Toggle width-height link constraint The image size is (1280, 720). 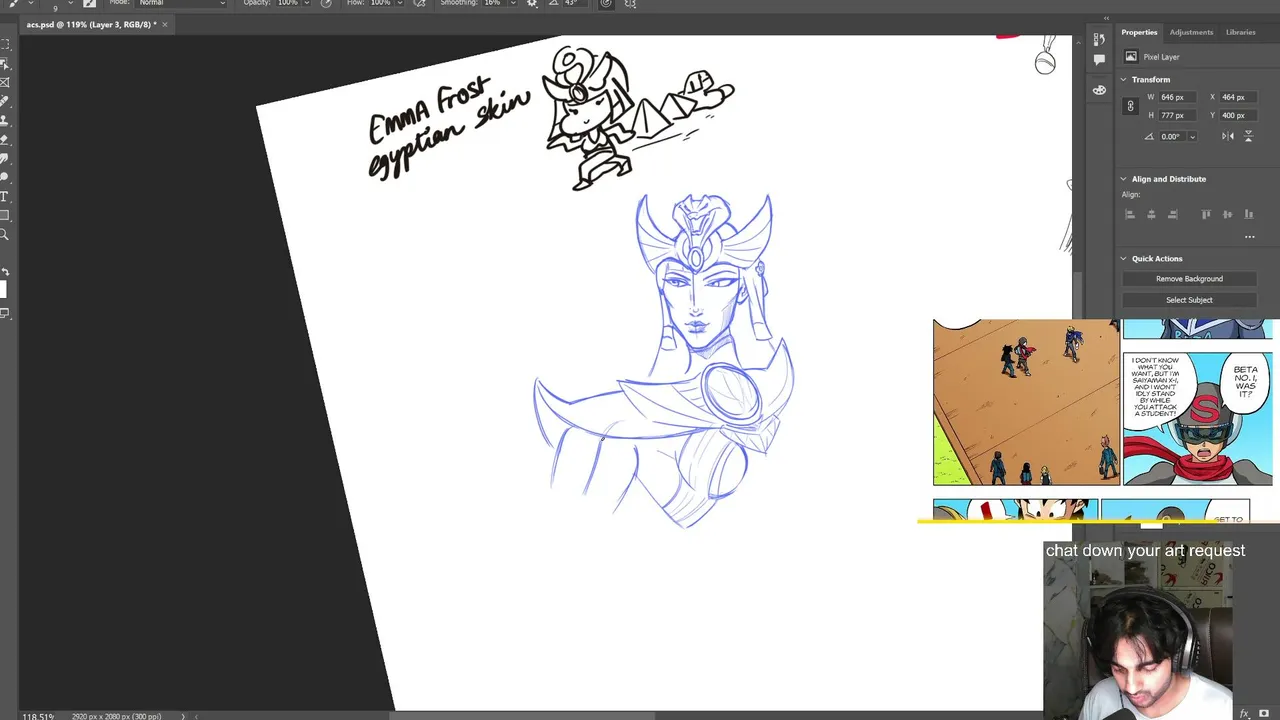(1131, 106)
